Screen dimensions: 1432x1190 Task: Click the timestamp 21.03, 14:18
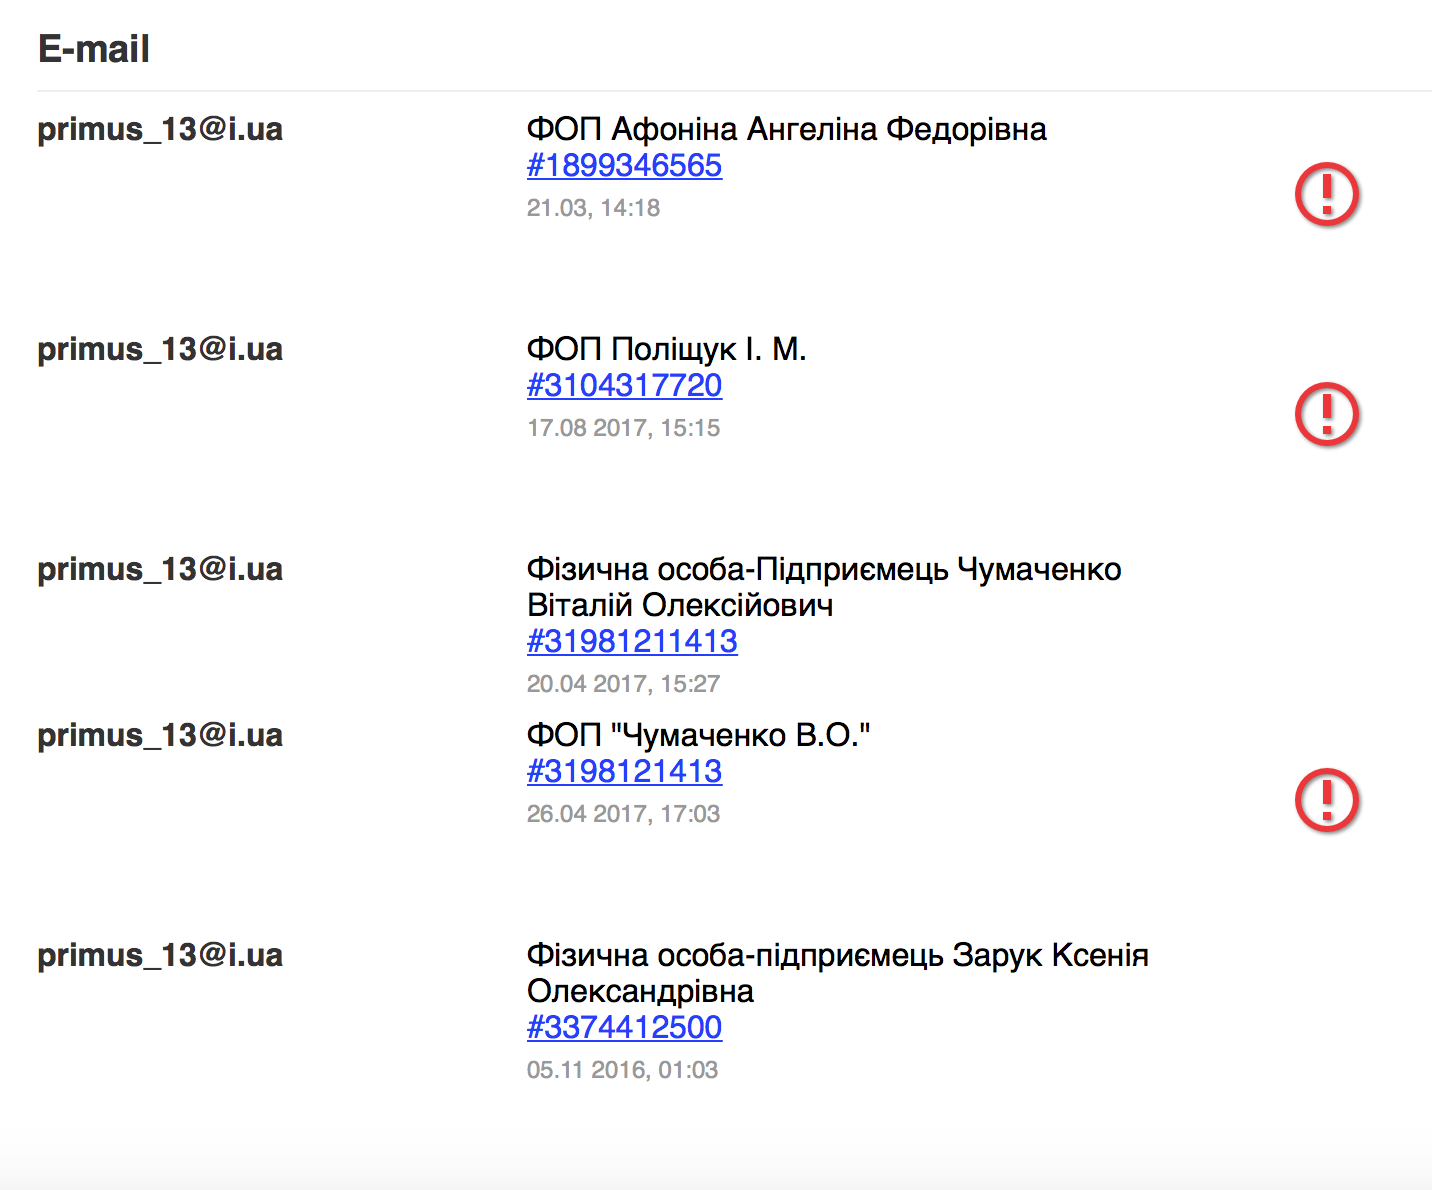coord(593,208)
